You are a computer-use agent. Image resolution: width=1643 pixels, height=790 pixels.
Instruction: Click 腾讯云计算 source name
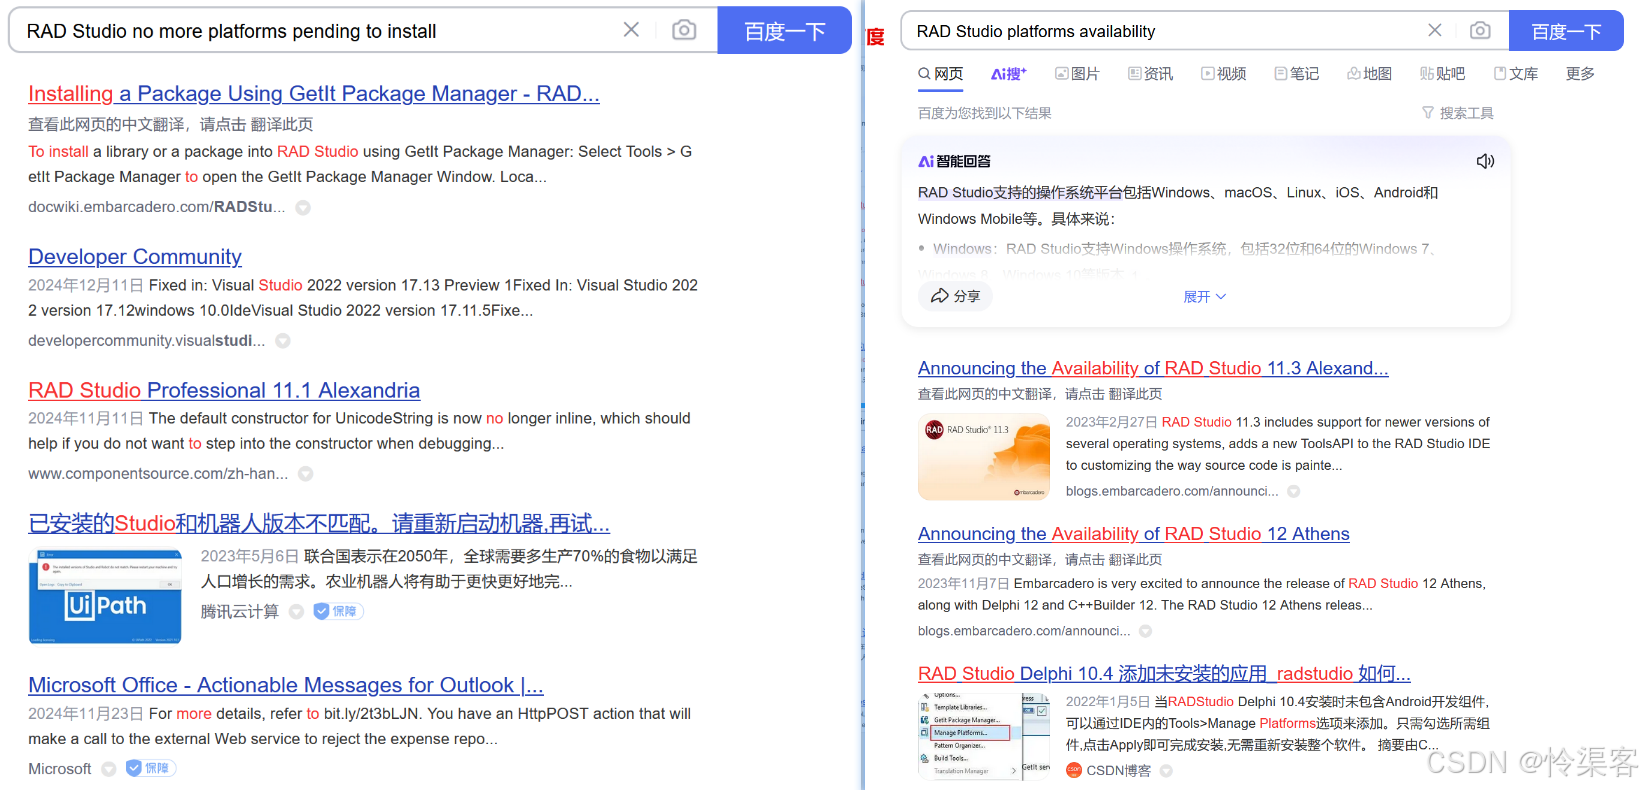pyautogui.click(x=240, y=612)
